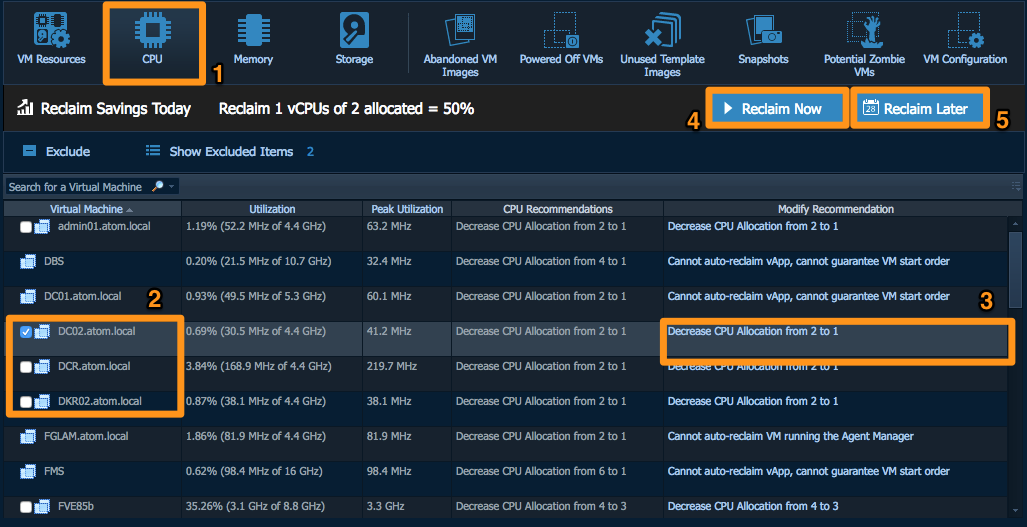View Unused Template Images
The width and height of the screenshot is (1027, 527).
[662, 44]
